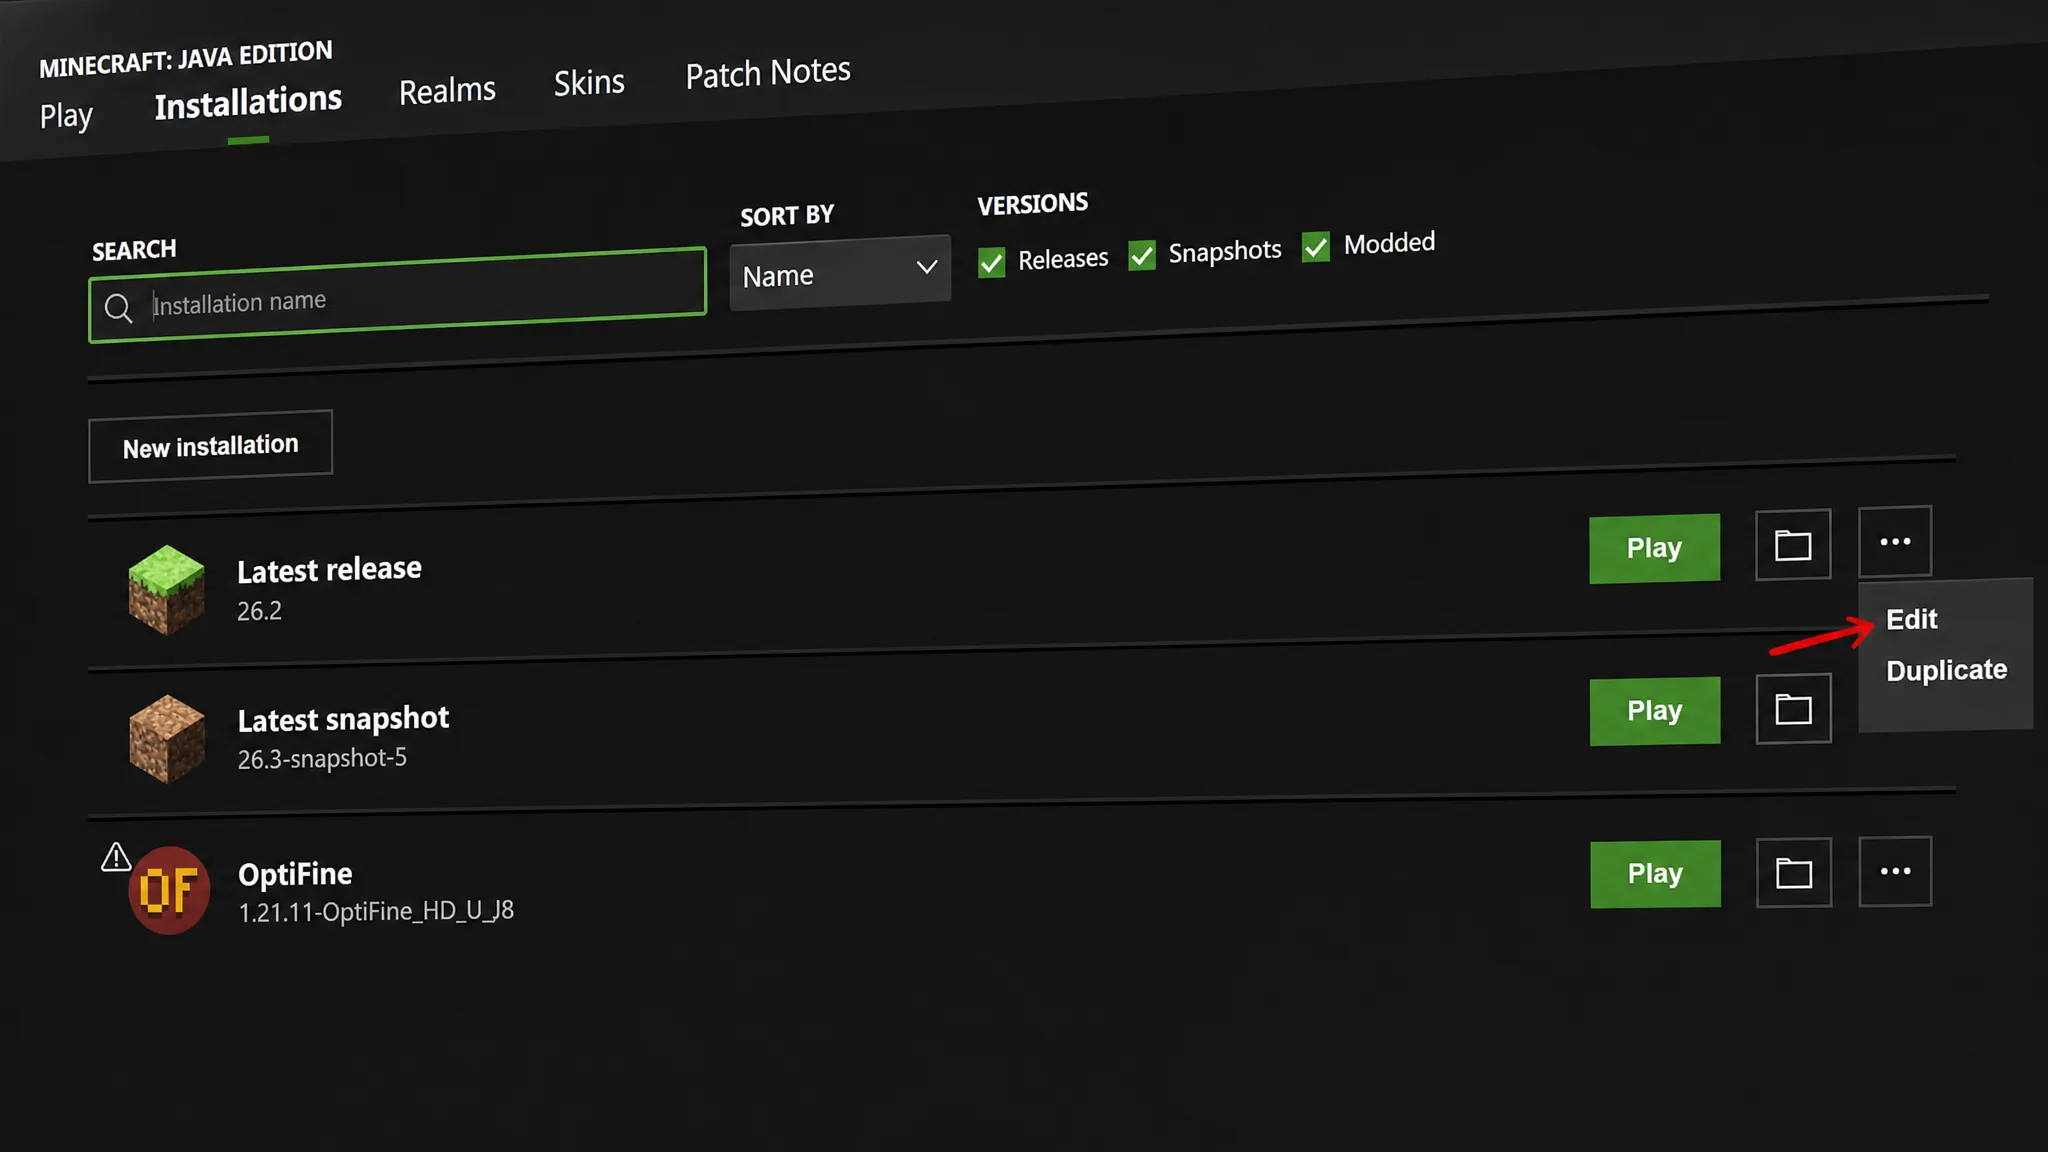Play the Latest snapshot installation

click(1655, 711)
